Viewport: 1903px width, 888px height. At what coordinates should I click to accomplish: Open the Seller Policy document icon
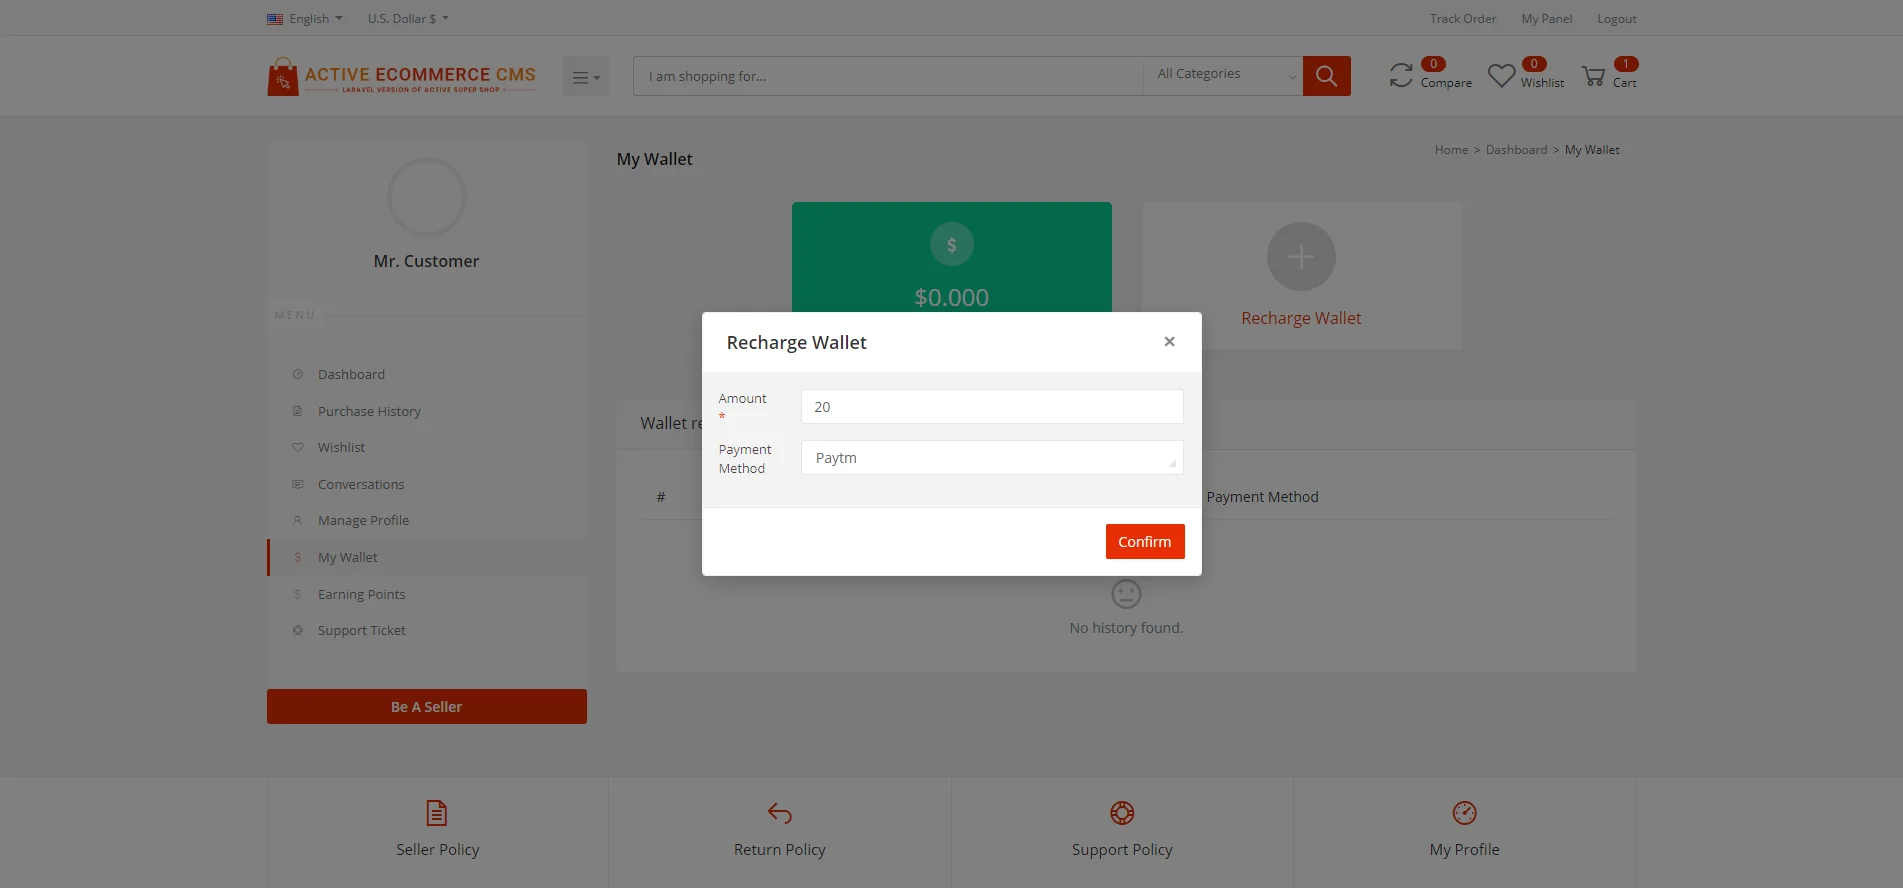point(437,813)
